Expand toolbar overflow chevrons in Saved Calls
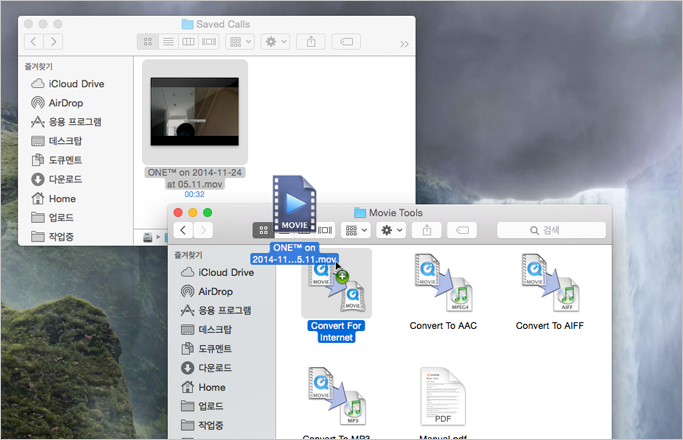683x440 pixels. pos(404,44)
